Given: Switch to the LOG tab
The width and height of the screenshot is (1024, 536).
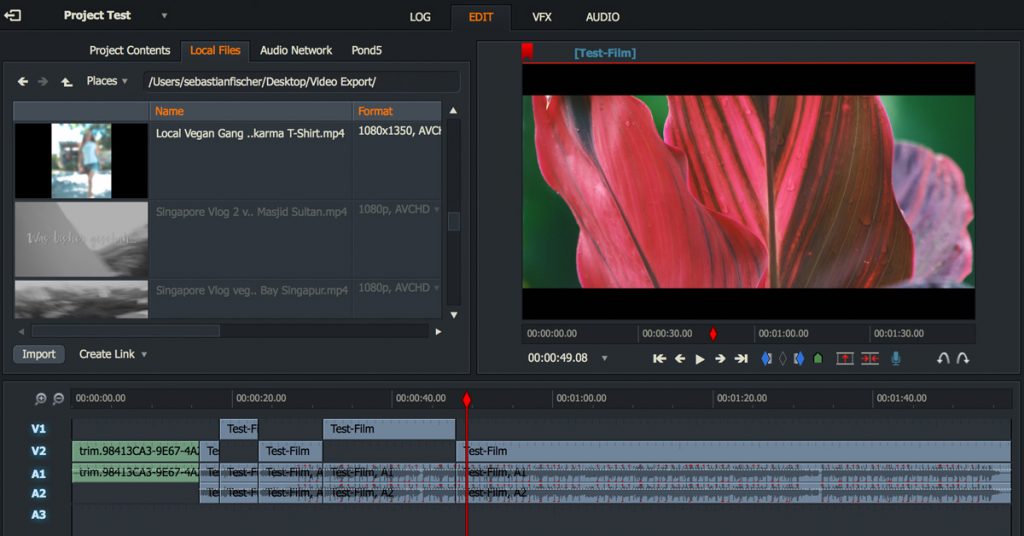Looking at the screenshot, I should click(x=420, y=17).
